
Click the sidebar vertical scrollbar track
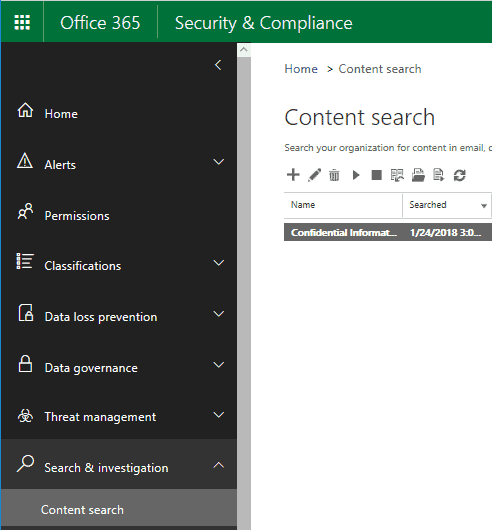[x=244, y=293]
